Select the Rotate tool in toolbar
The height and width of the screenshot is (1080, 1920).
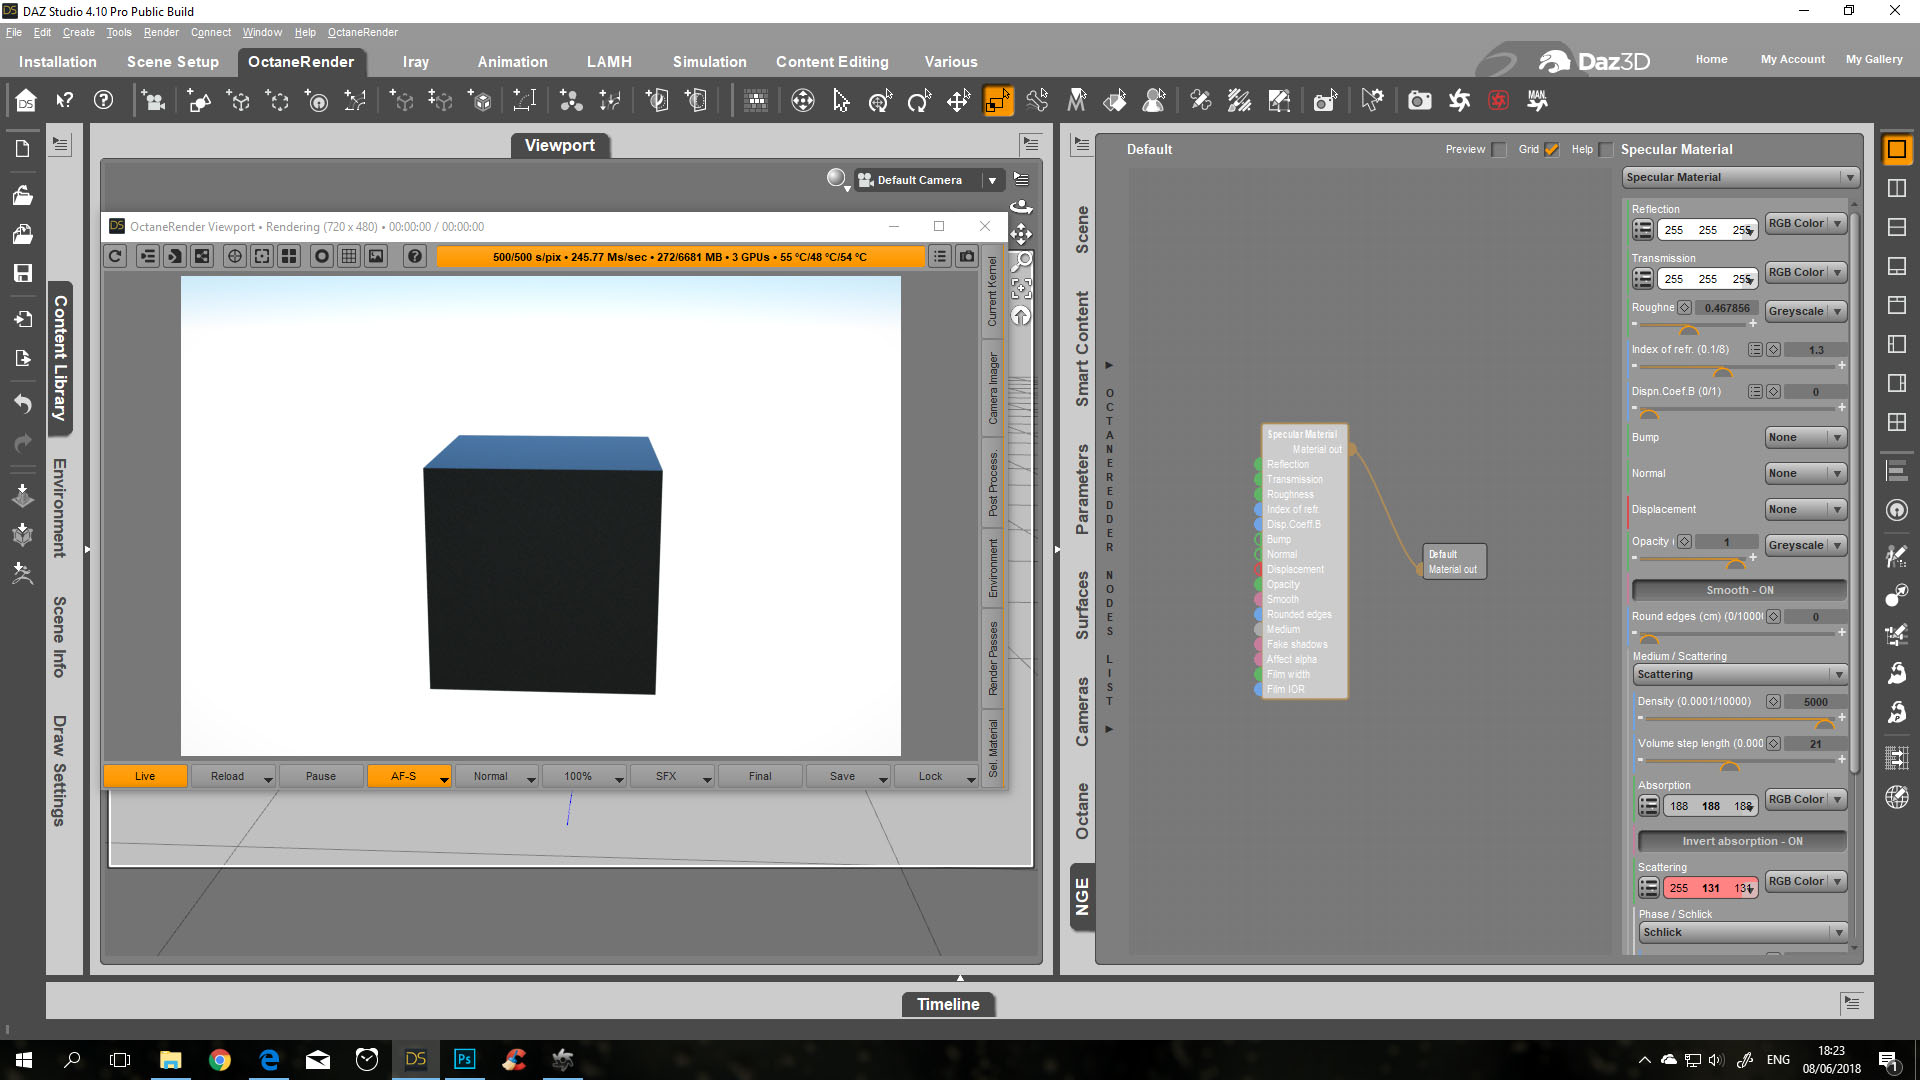pos(919,101)
